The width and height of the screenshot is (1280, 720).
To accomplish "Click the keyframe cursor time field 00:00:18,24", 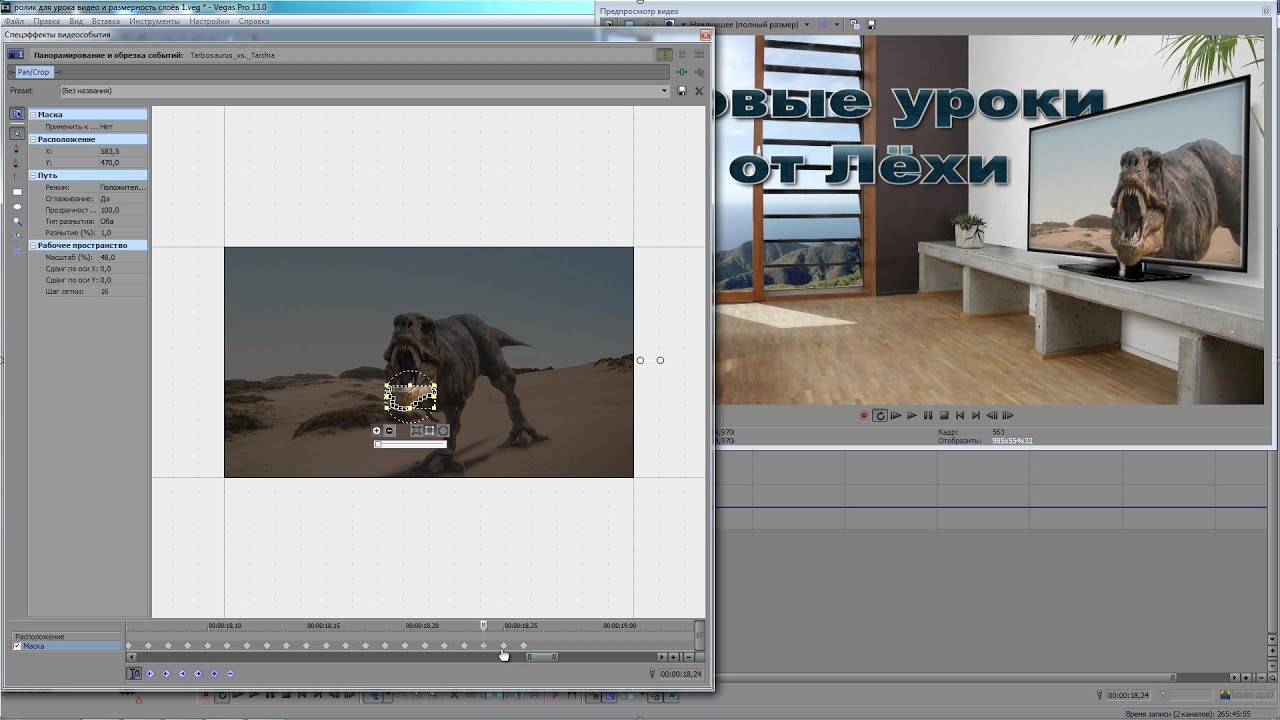I will [681, 674].
